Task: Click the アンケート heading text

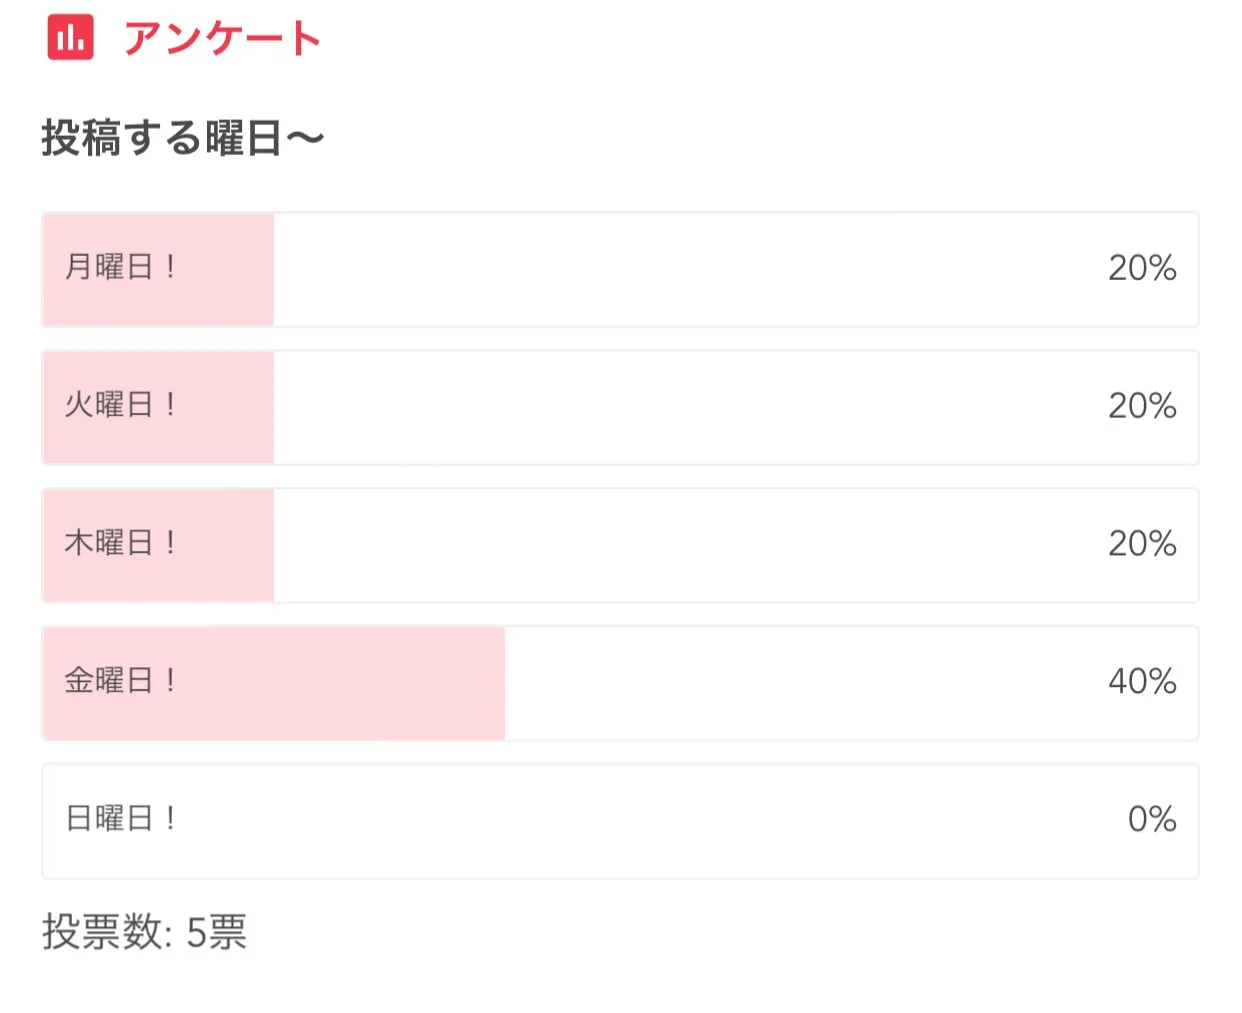Action: pyautogui.click(x=222, y=38)
